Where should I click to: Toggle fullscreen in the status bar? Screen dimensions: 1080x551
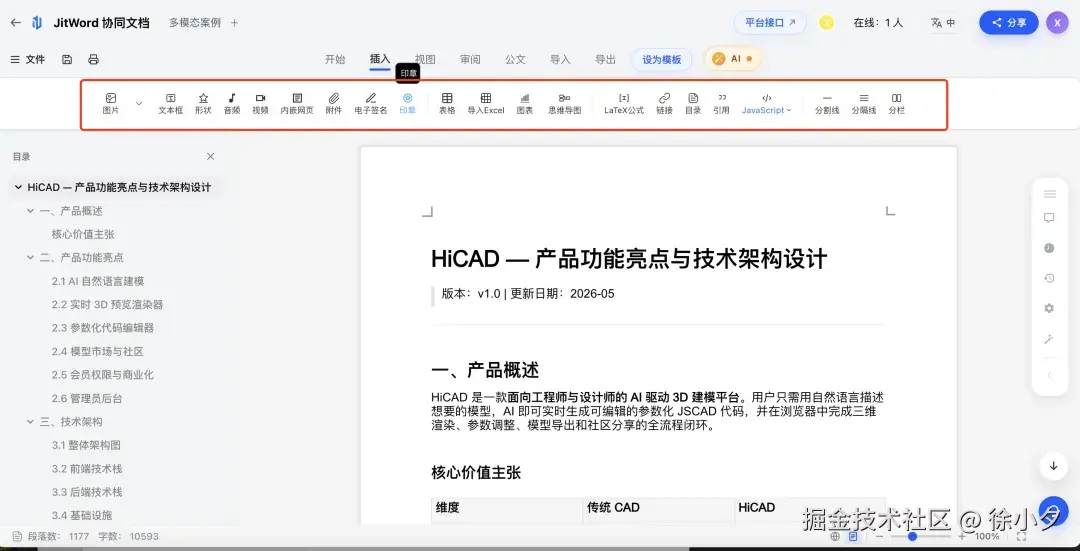click(1021, 536)
